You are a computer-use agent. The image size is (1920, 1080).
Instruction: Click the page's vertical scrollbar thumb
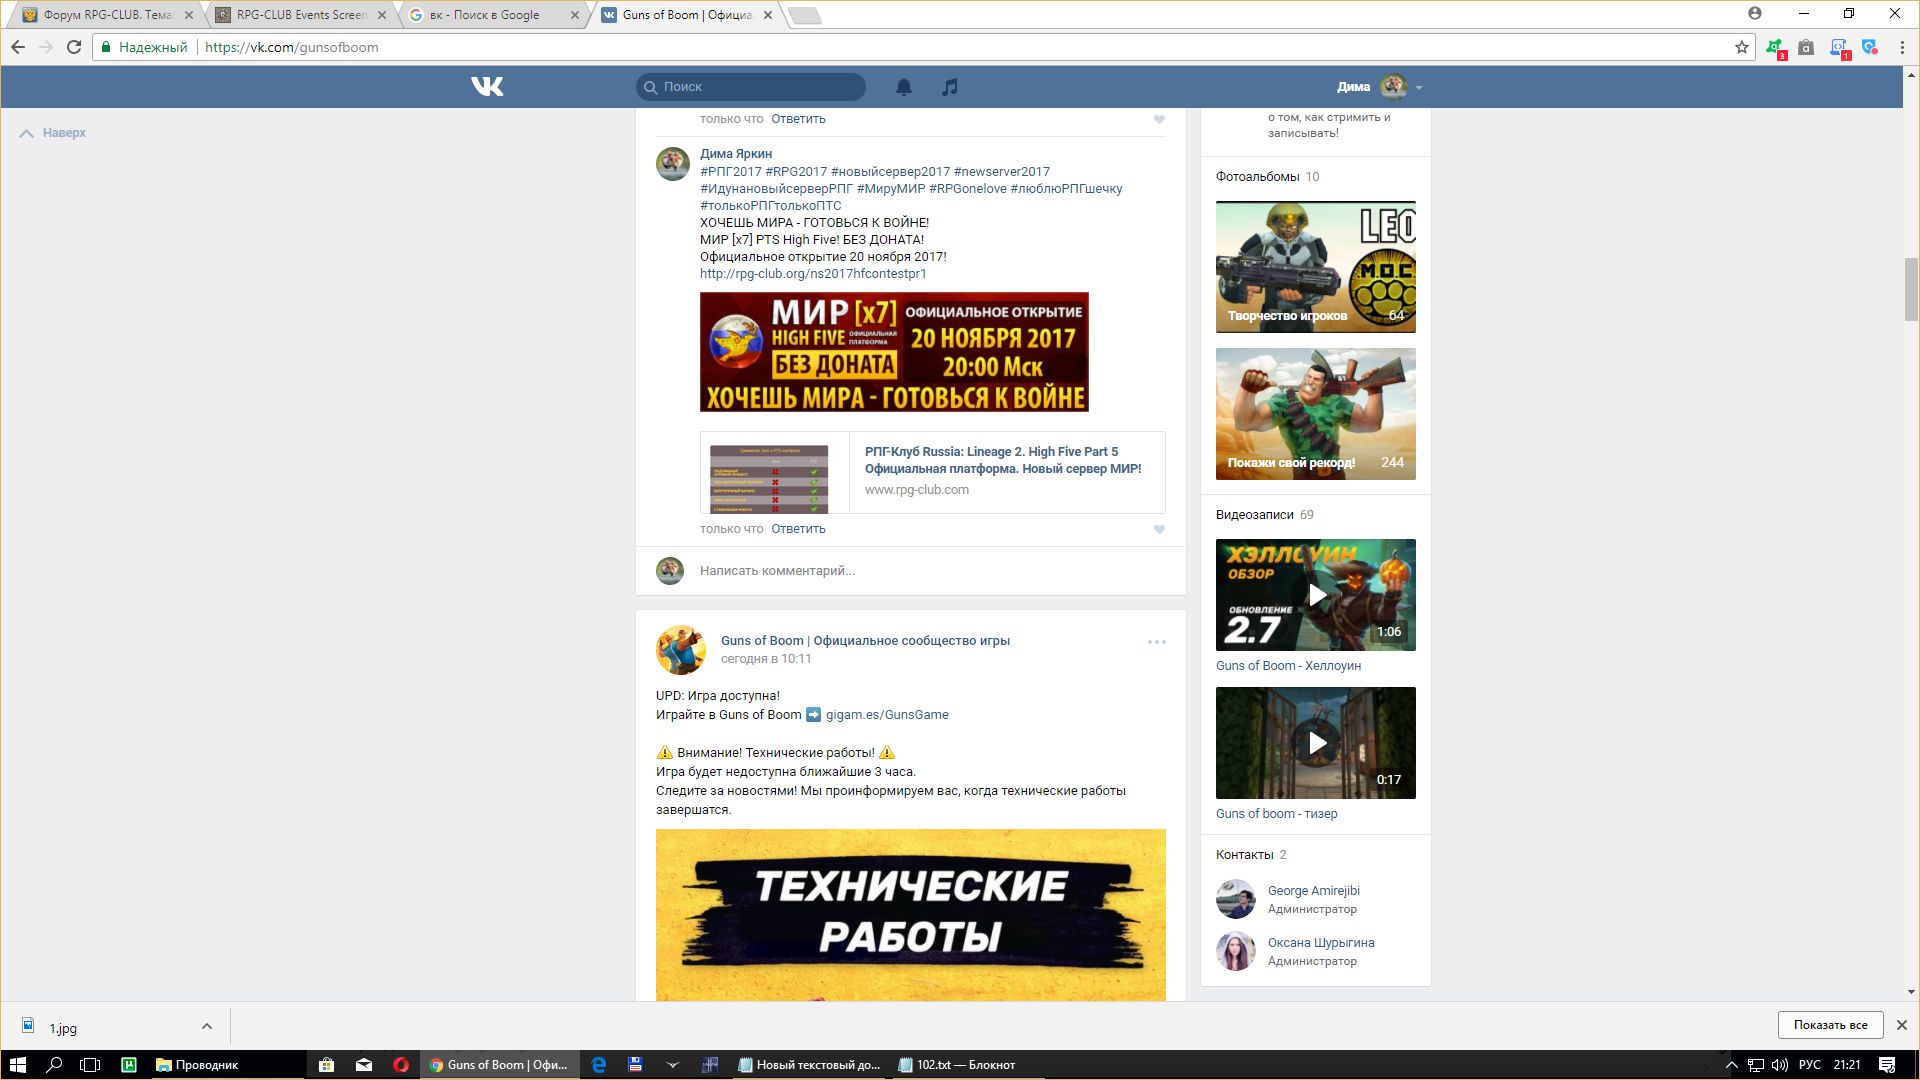point(1911,289)
